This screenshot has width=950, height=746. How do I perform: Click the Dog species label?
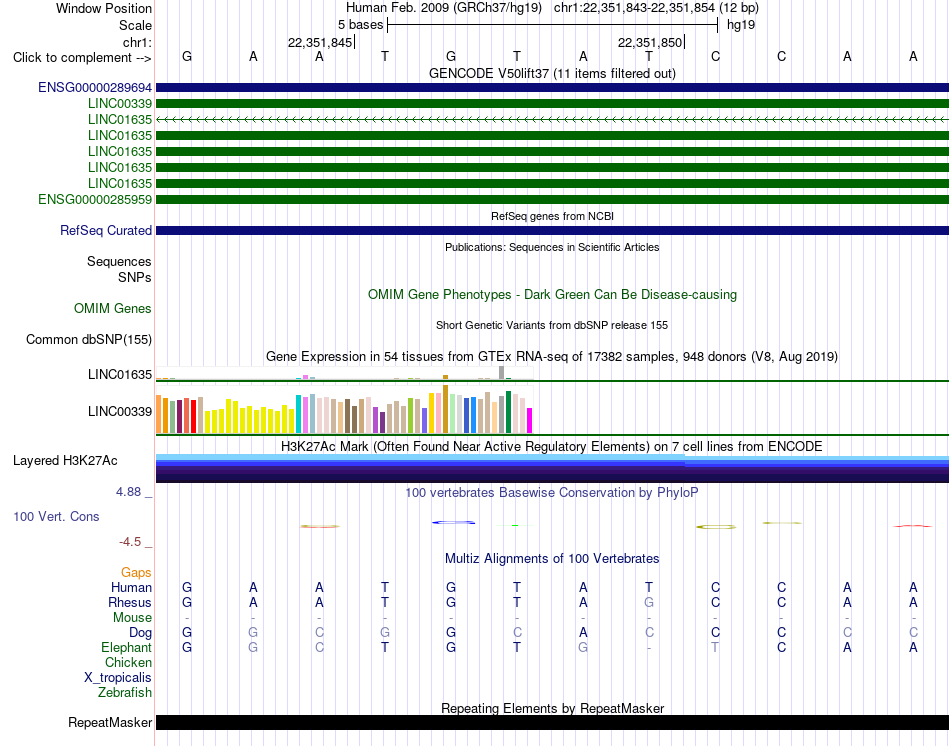tap(140, 633)
